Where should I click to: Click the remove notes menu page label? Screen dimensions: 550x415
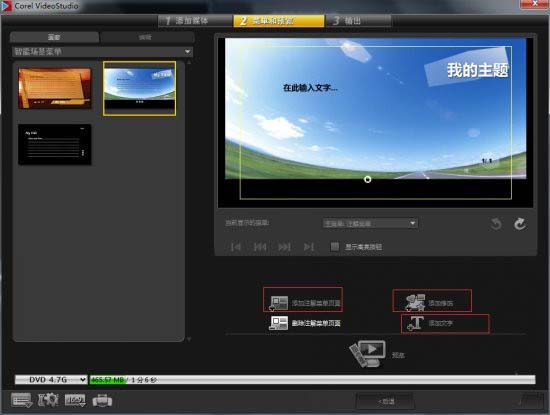316,323
